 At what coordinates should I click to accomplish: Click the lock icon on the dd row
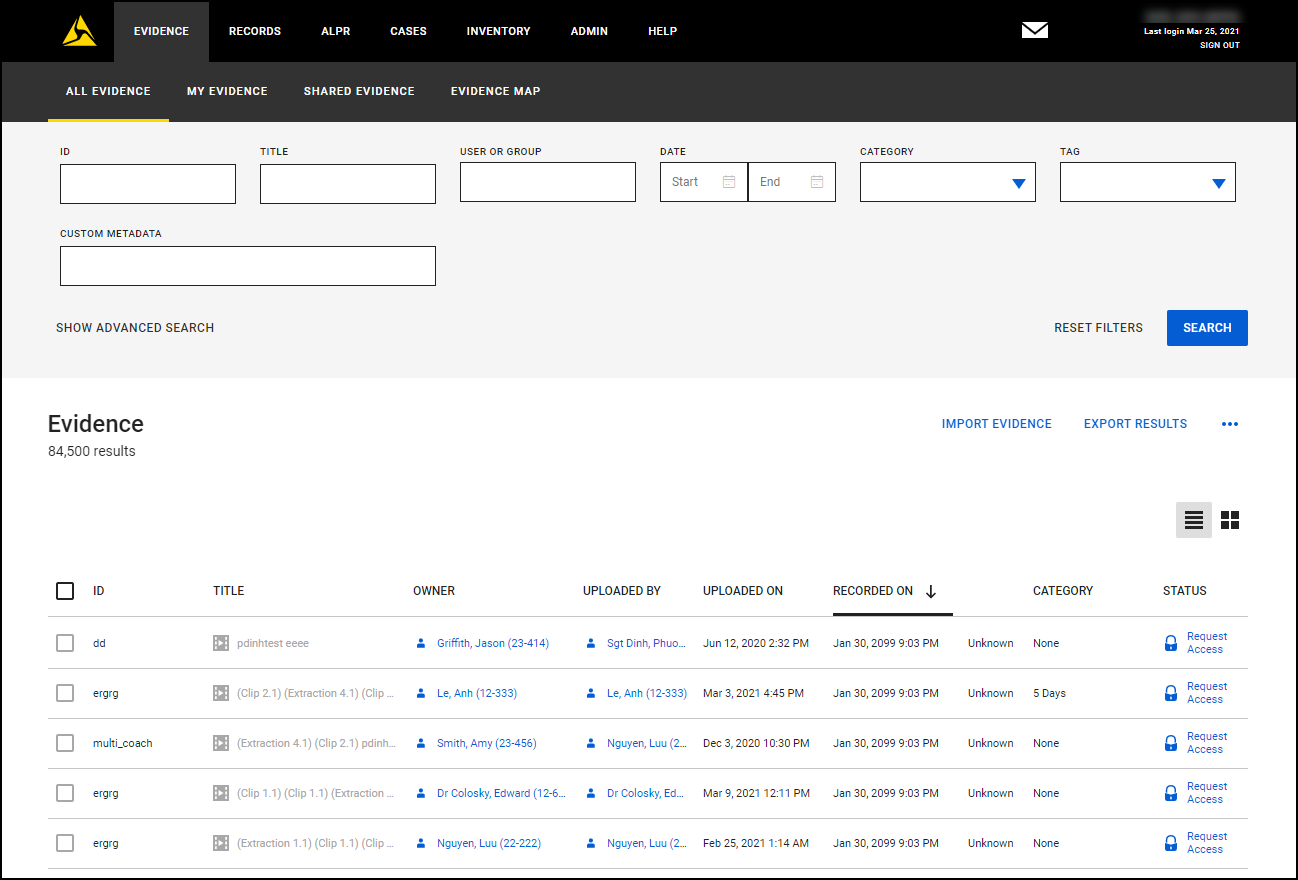[1170, 643]
